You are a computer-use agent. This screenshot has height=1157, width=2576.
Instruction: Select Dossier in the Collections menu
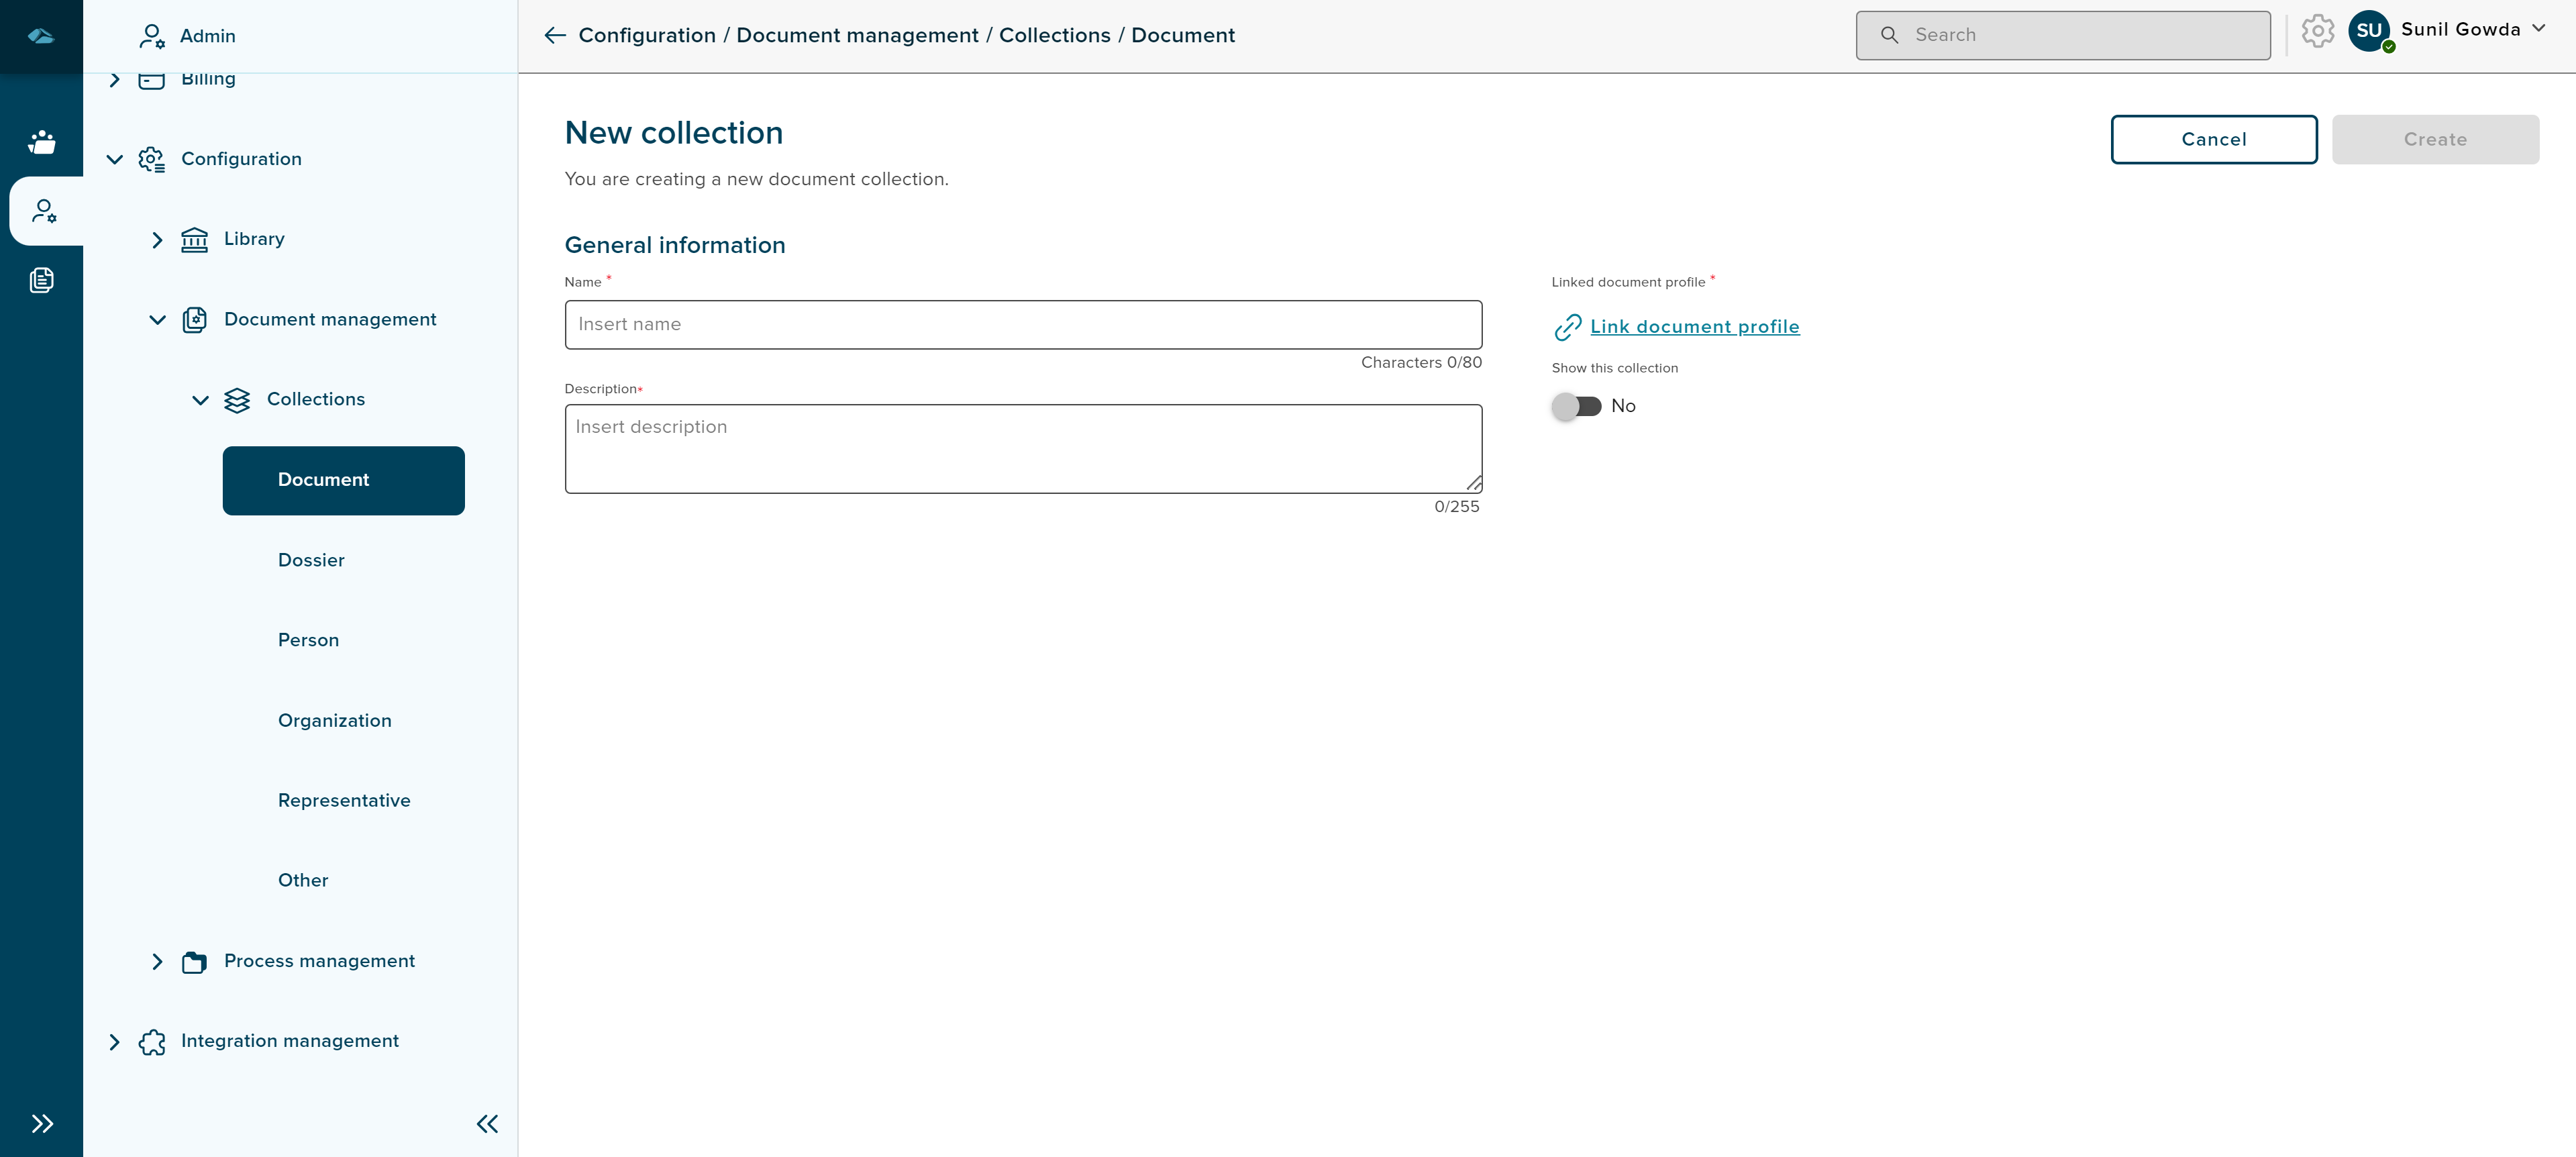[x=311, y=560]
